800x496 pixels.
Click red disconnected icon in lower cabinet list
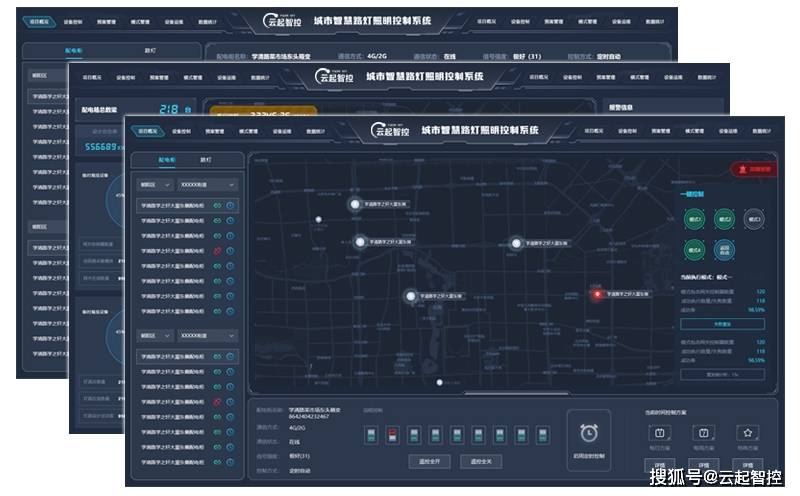point(217,402)
